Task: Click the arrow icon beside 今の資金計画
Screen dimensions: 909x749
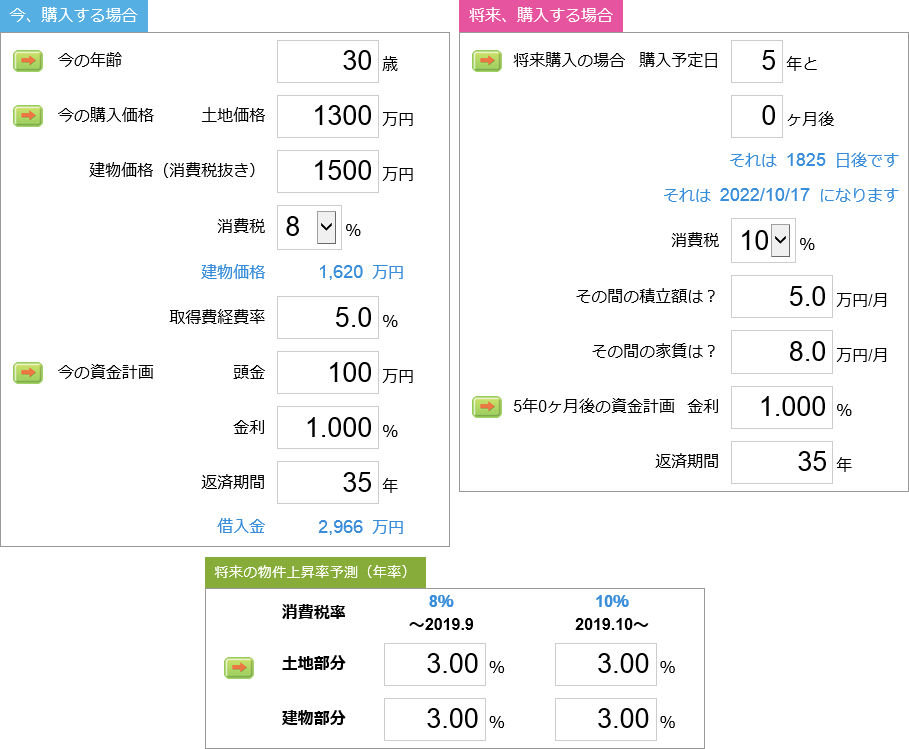Action: tap(27, 373)
